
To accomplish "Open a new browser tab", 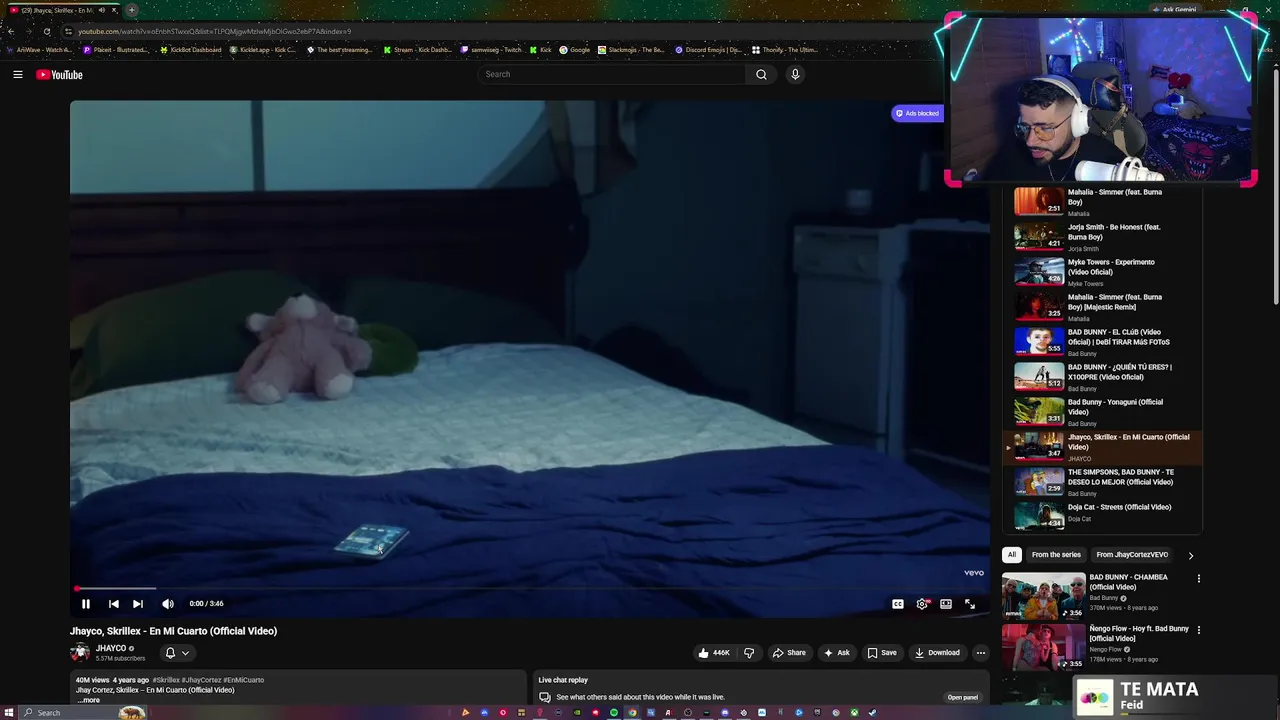I will [131, 10].
